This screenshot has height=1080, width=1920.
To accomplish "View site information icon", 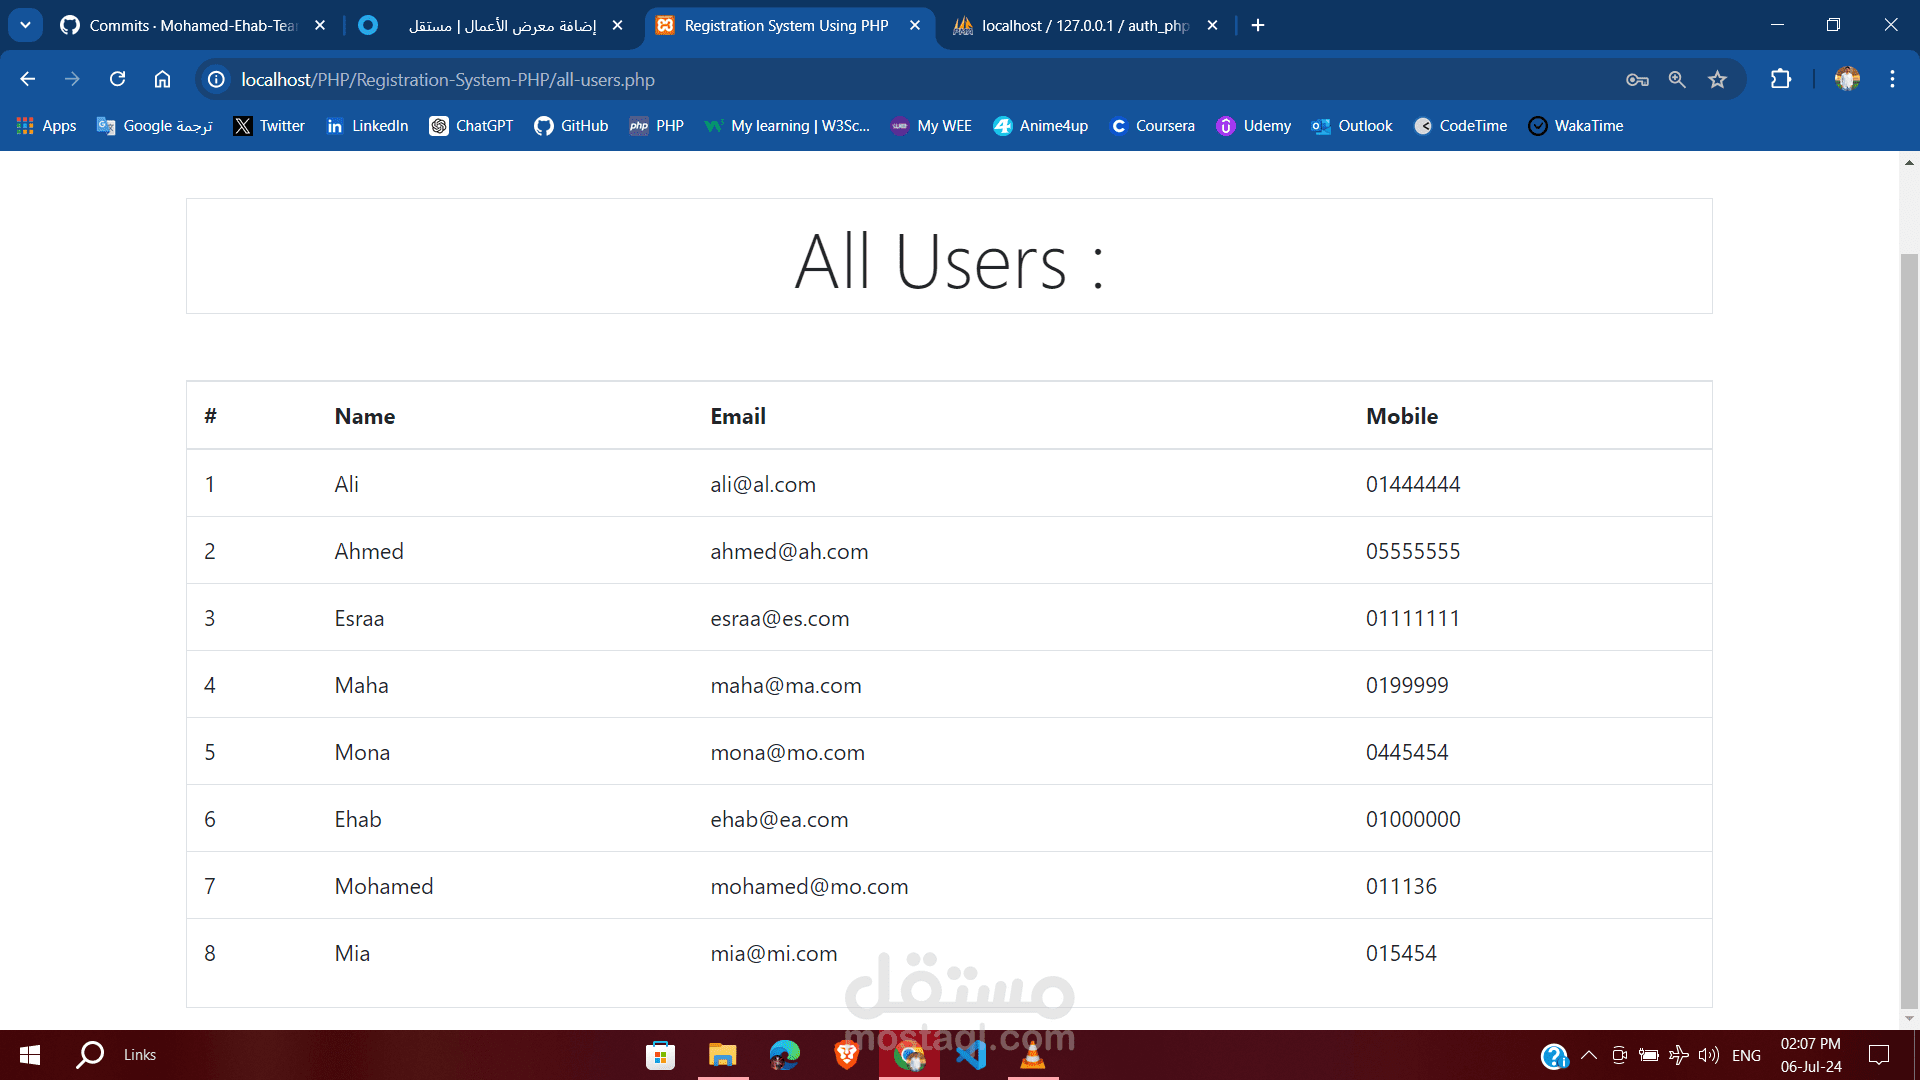I will tap(216, 79).
